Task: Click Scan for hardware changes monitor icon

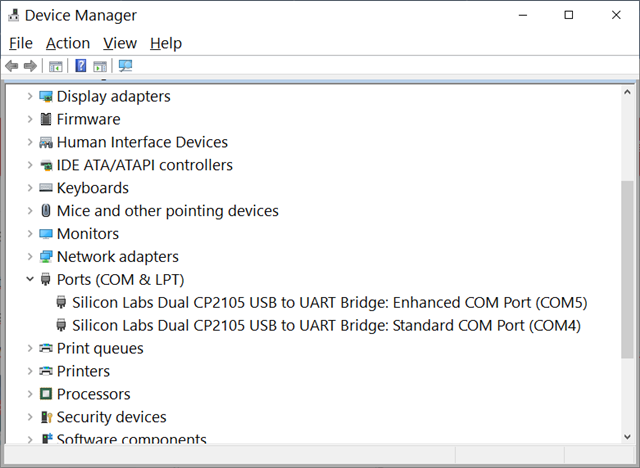Action: (125, 66)
